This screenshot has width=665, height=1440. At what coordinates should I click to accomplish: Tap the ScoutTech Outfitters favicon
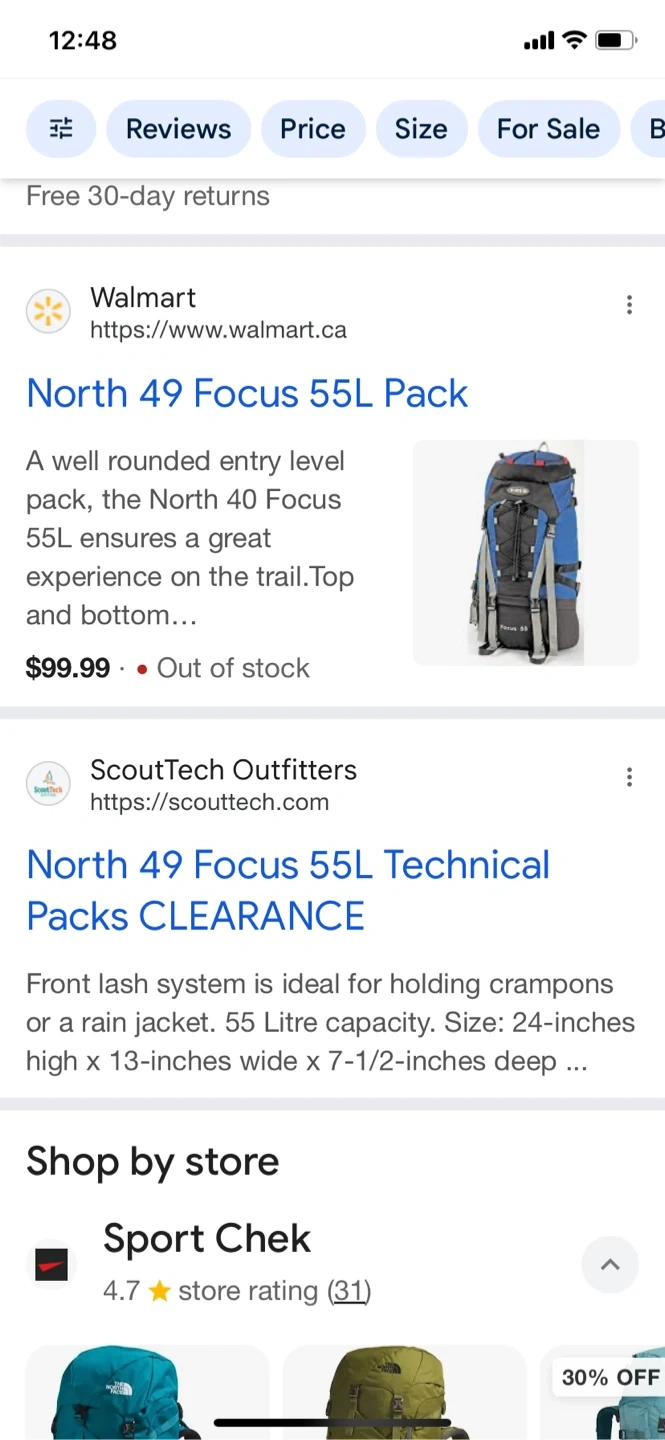[x=48, y=785]
